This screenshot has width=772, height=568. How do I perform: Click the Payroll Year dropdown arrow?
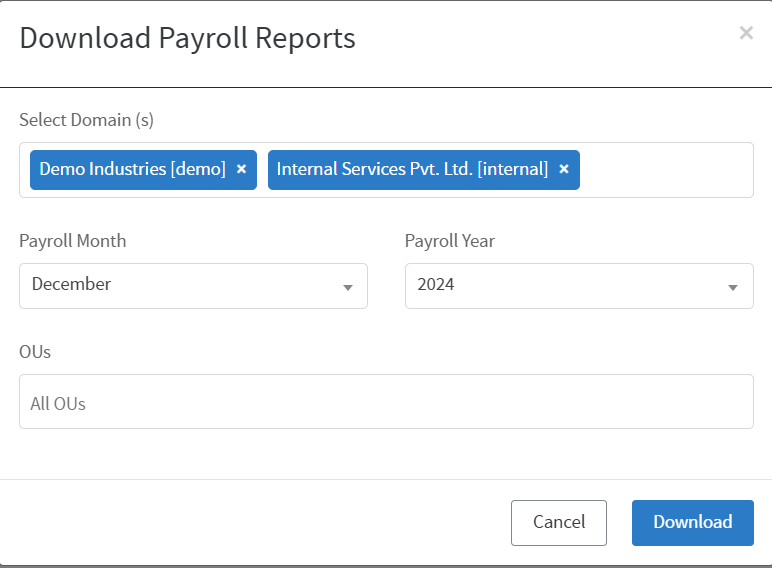coord(734,287)
